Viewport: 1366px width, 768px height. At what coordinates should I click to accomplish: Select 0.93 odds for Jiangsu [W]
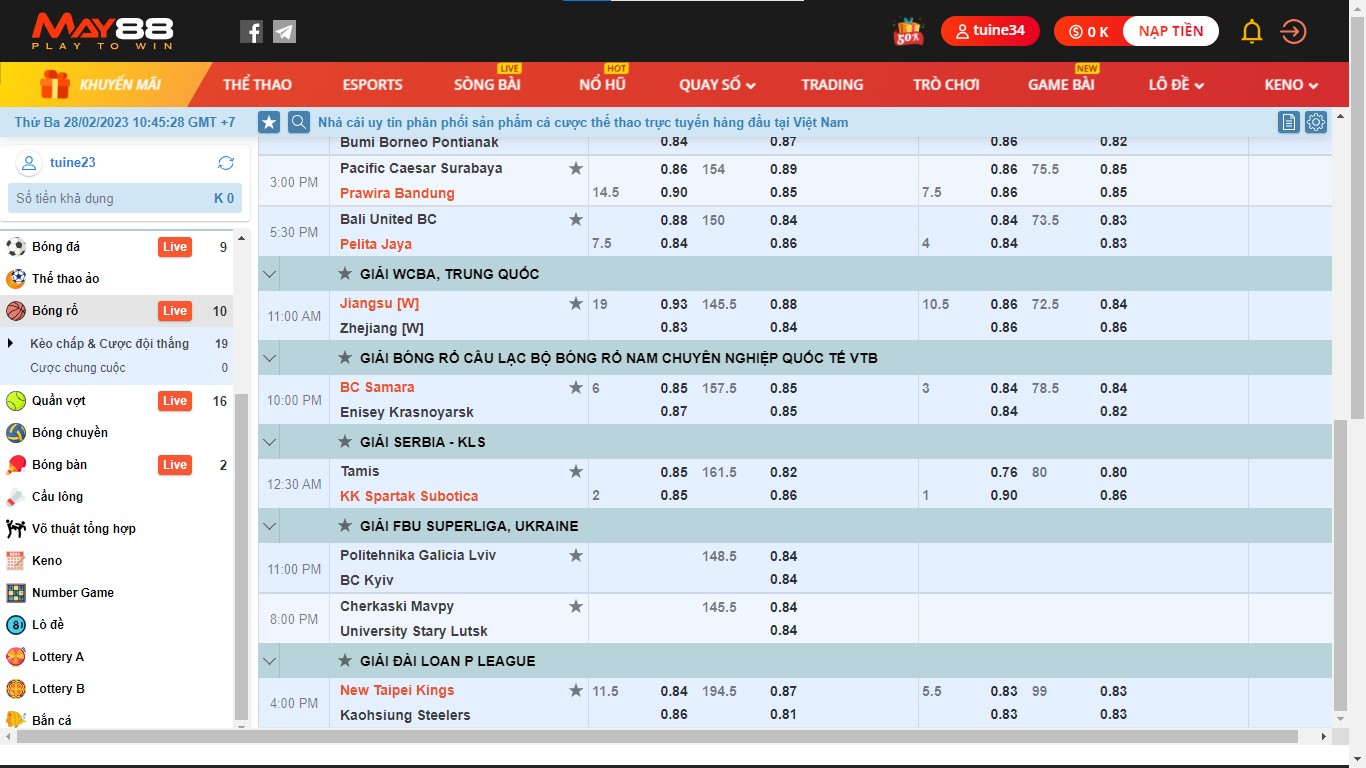tap(674, 304)
